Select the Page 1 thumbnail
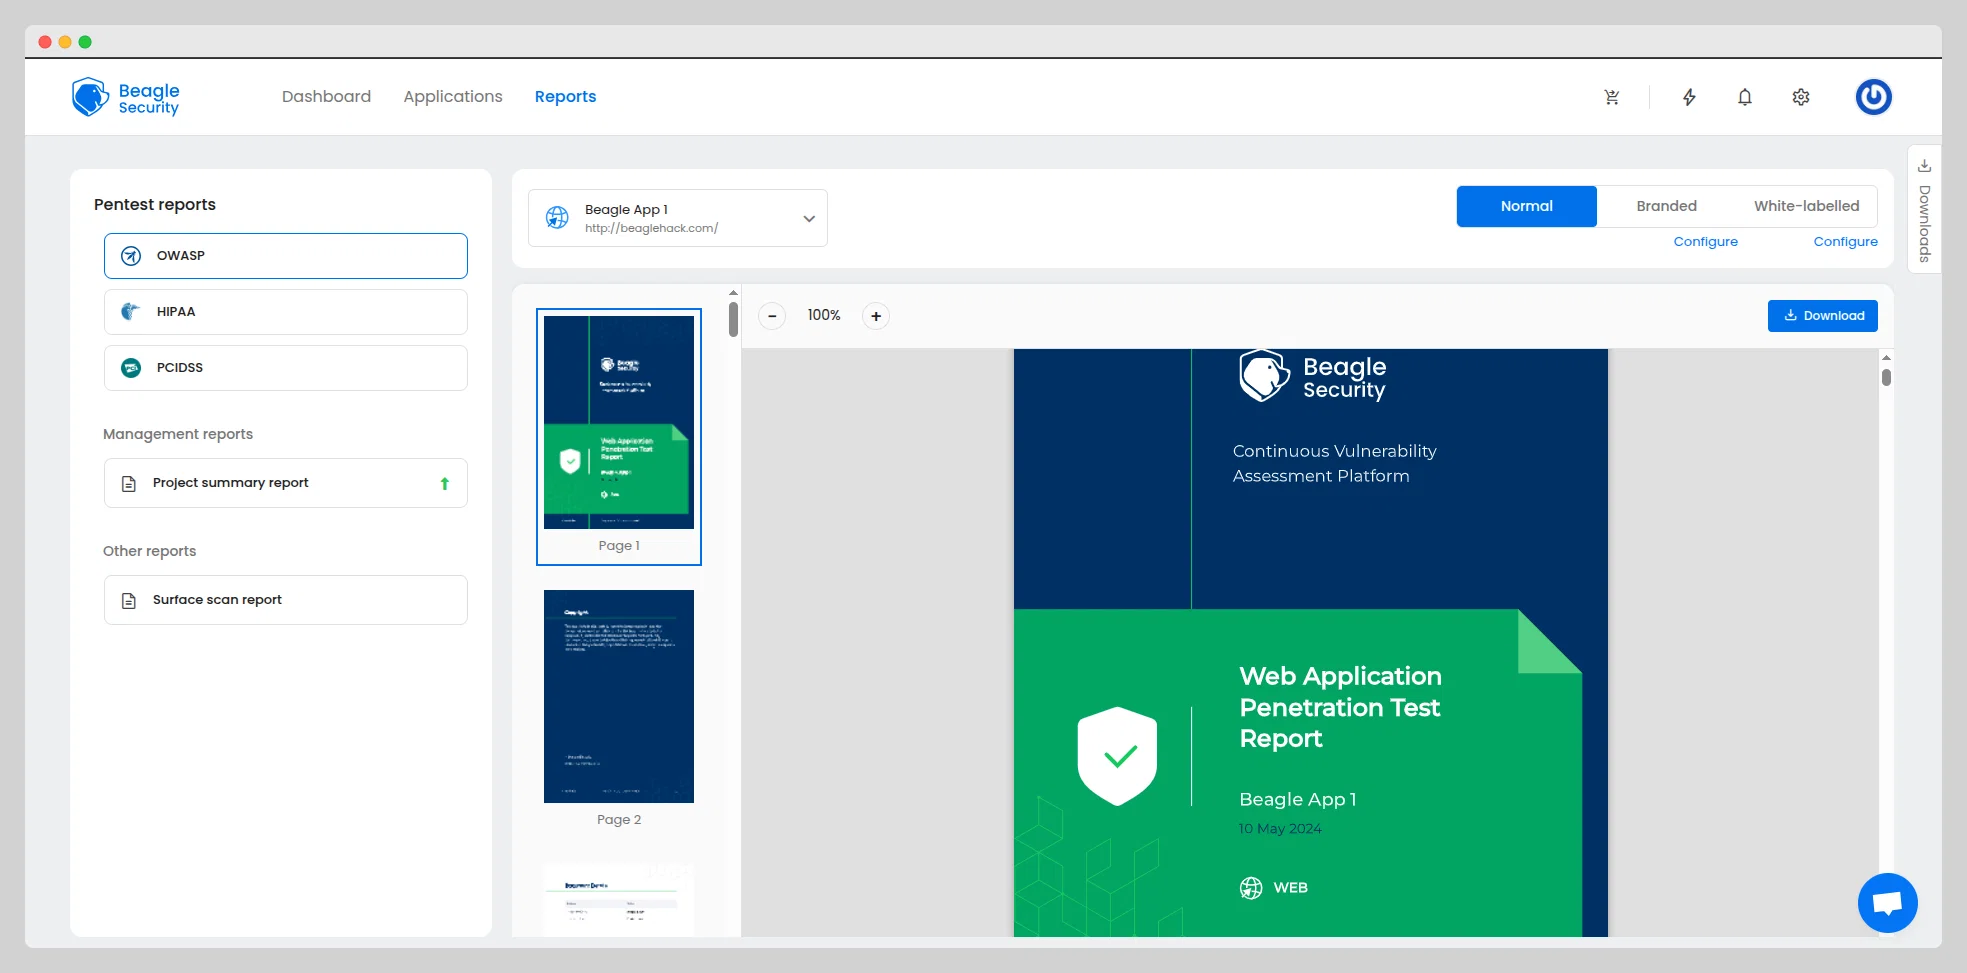 [619, 436]
